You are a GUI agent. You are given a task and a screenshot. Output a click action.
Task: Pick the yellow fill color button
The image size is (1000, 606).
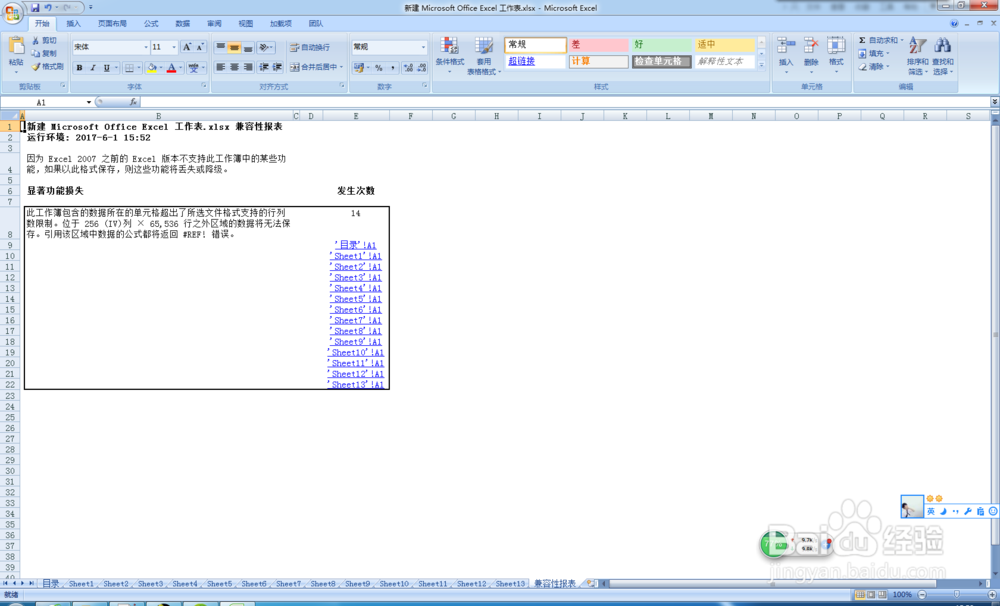click(x=152, y=68)
